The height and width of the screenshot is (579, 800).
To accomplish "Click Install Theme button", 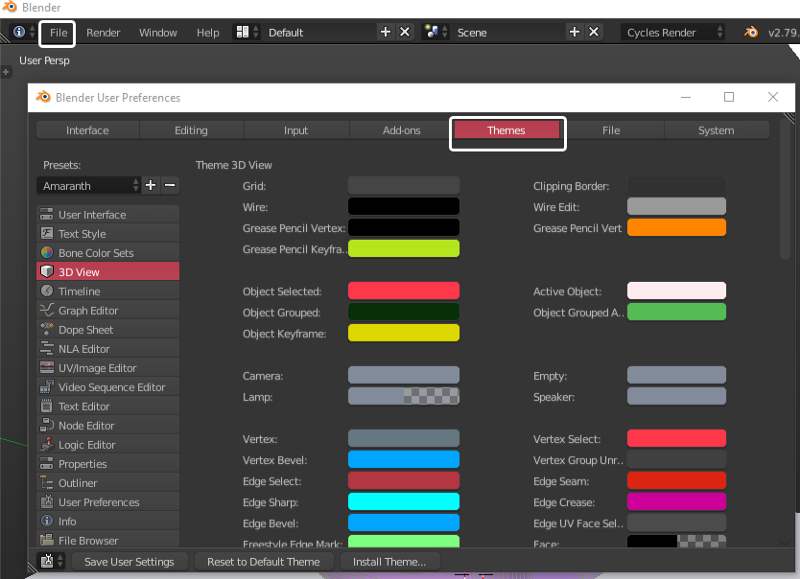I will tap(390, 562).
